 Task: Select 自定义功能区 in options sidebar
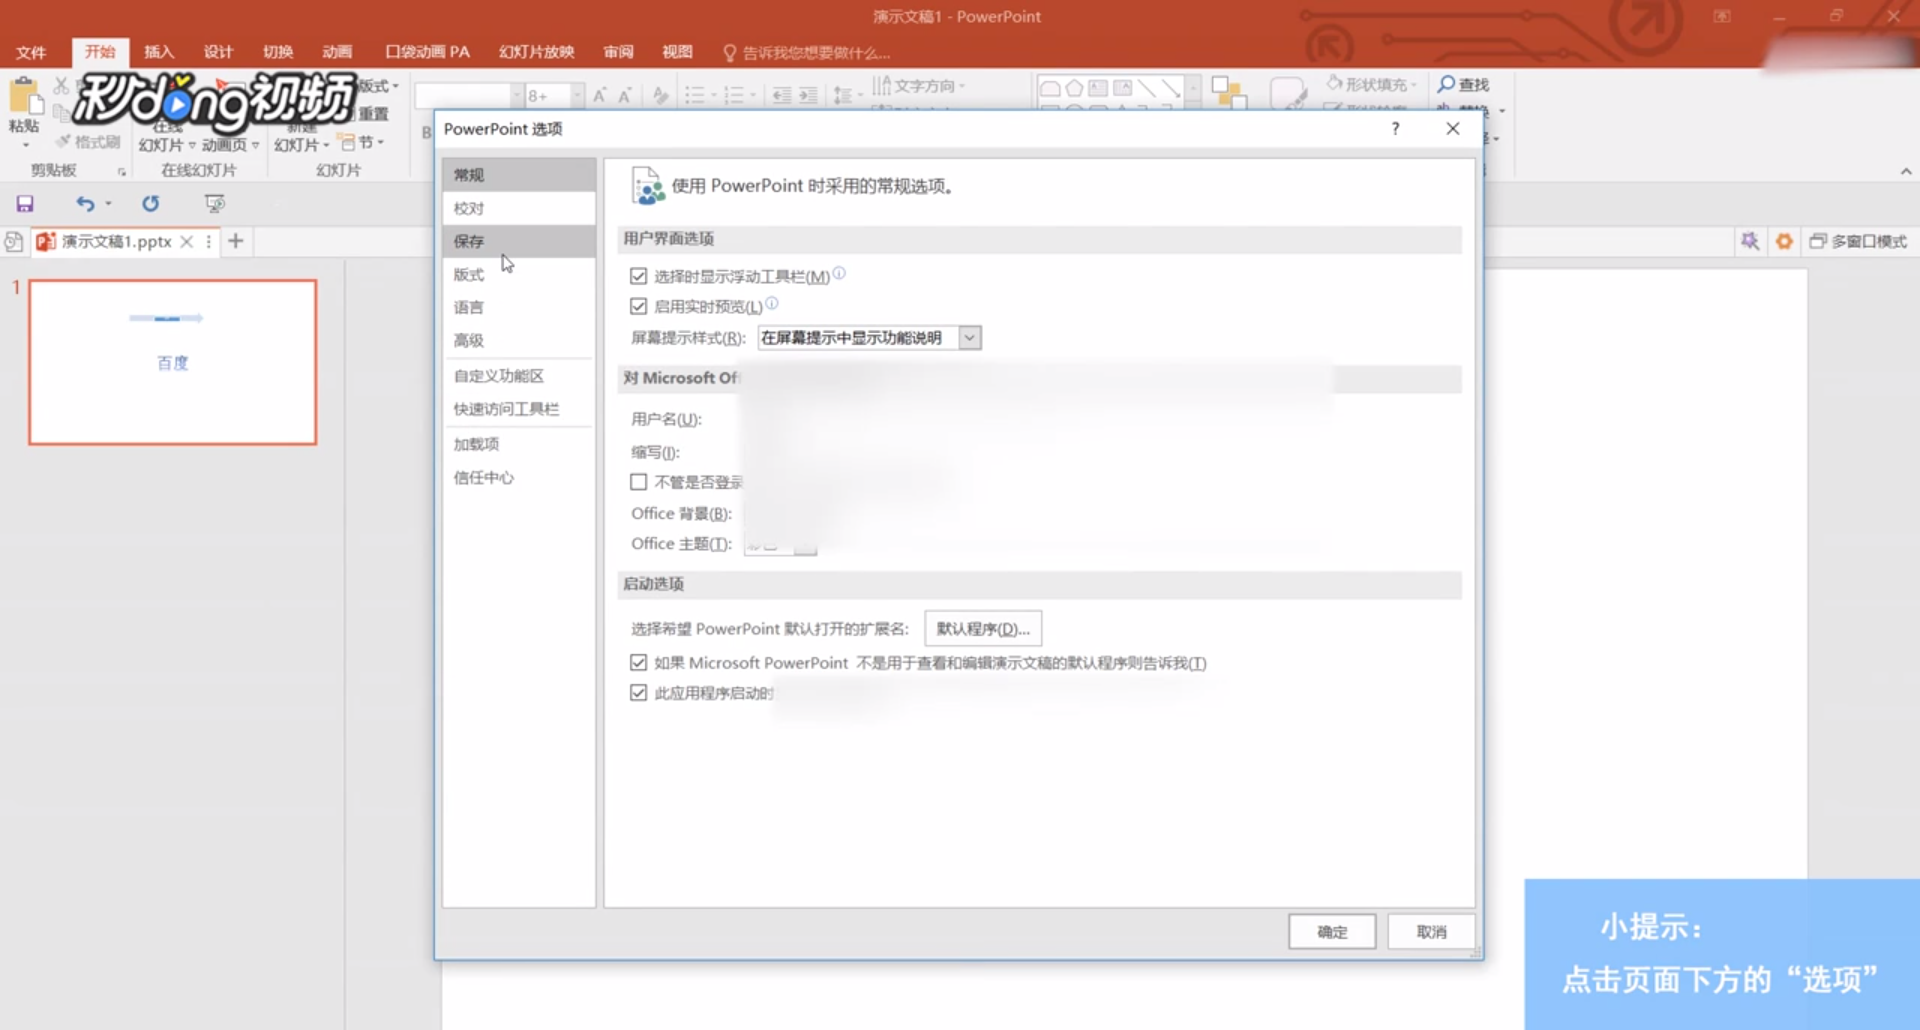coord(519,376)
